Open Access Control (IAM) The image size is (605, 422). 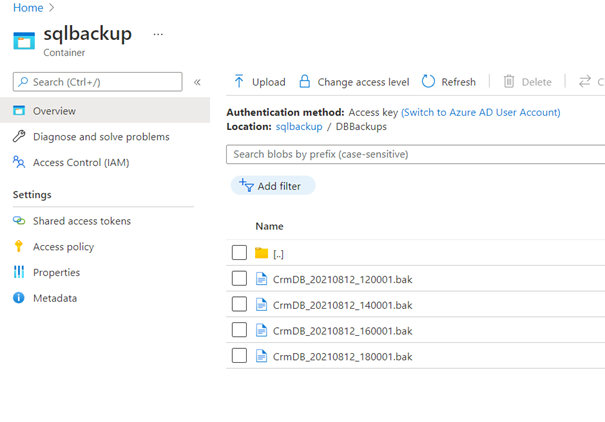[81, 162]
